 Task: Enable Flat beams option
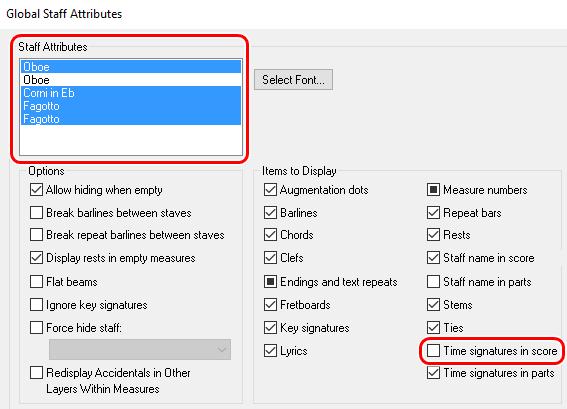tap(36, 281)
